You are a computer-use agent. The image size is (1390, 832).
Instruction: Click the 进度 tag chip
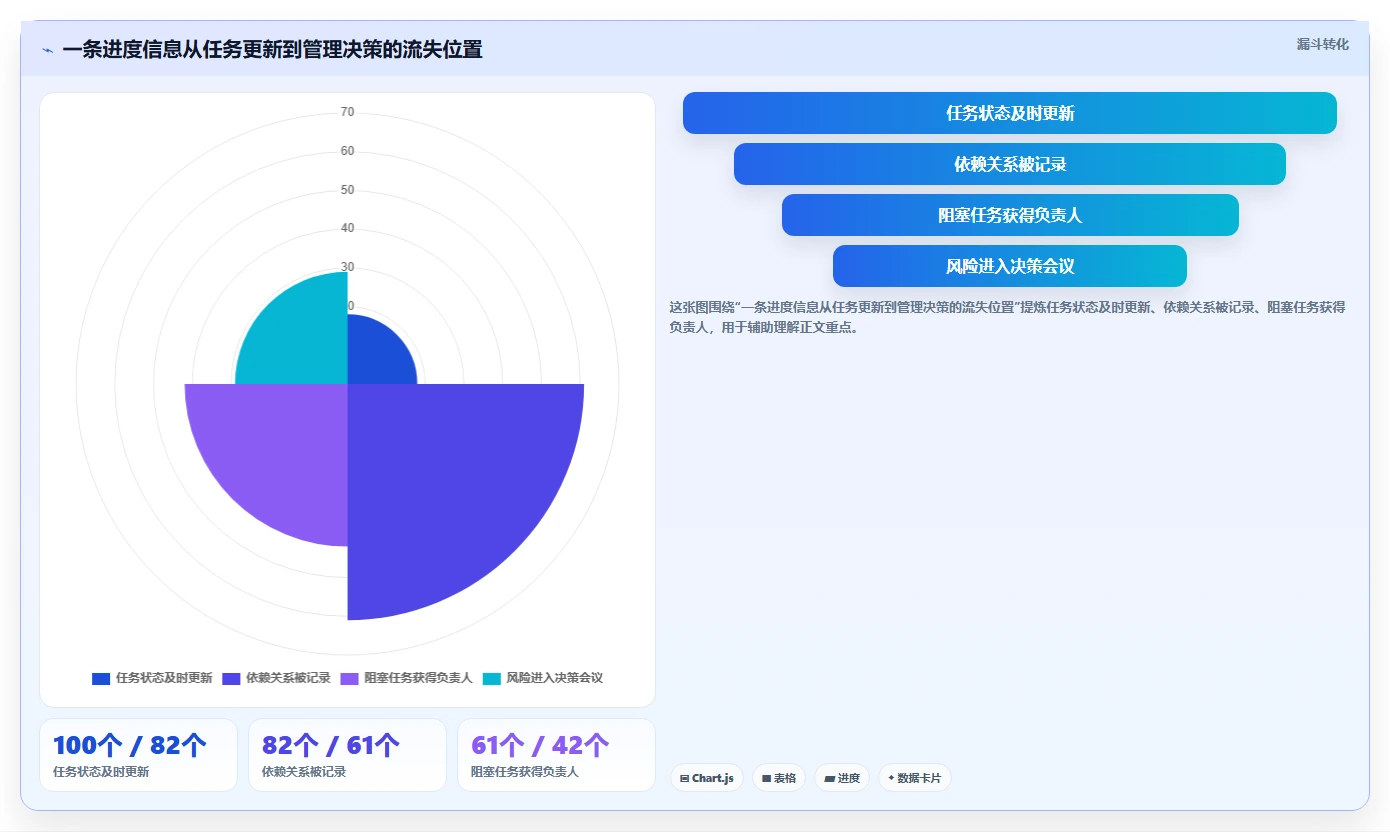(x=842, y=778)
